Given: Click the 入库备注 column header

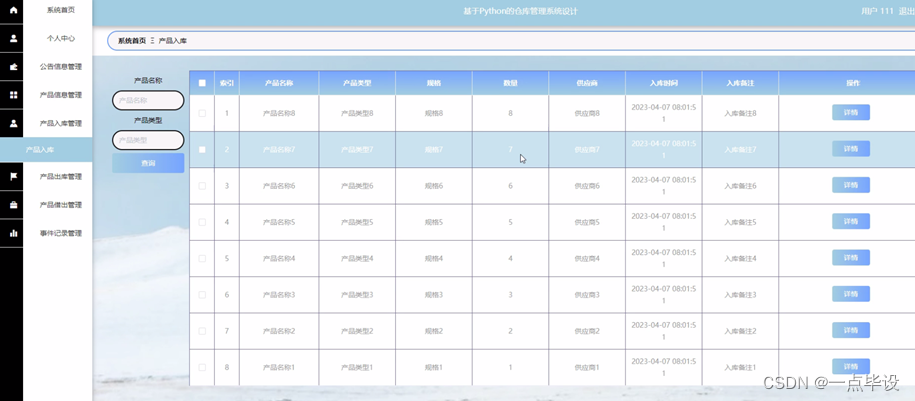Looking at the screenshot, I should click(741, 83).
